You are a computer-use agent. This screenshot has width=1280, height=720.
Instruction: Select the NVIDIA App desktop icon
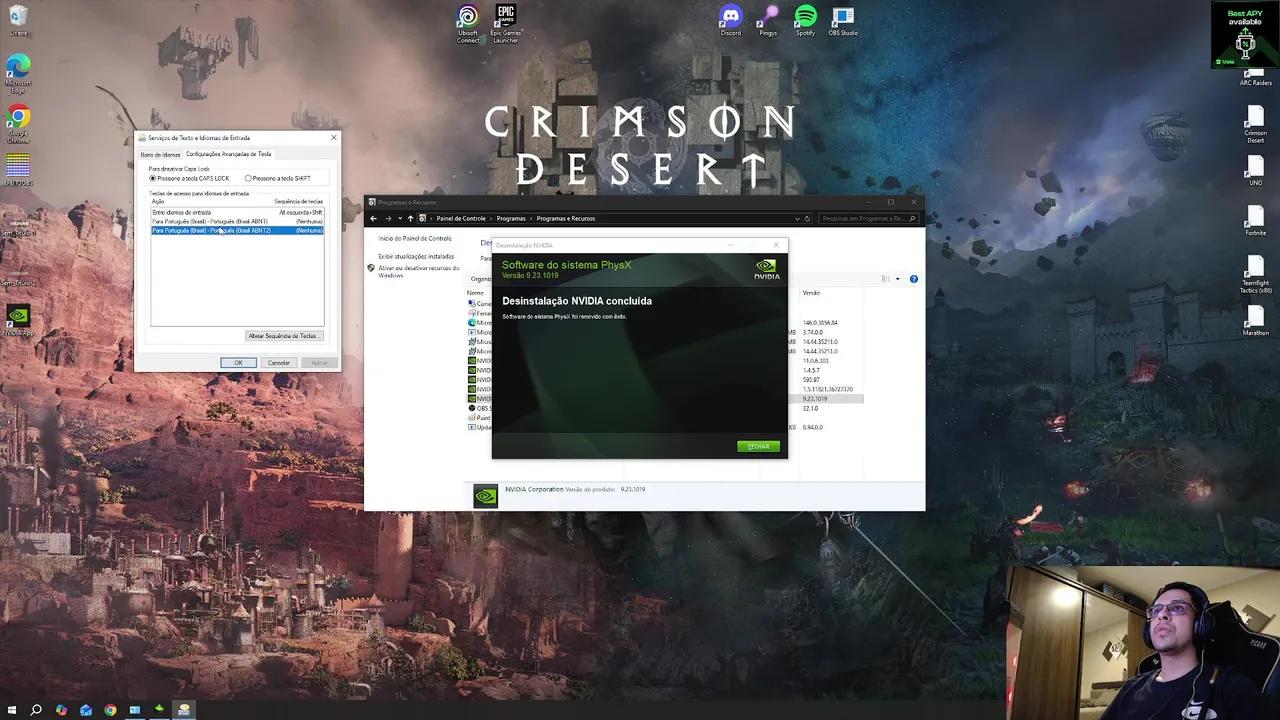[19, 321]
